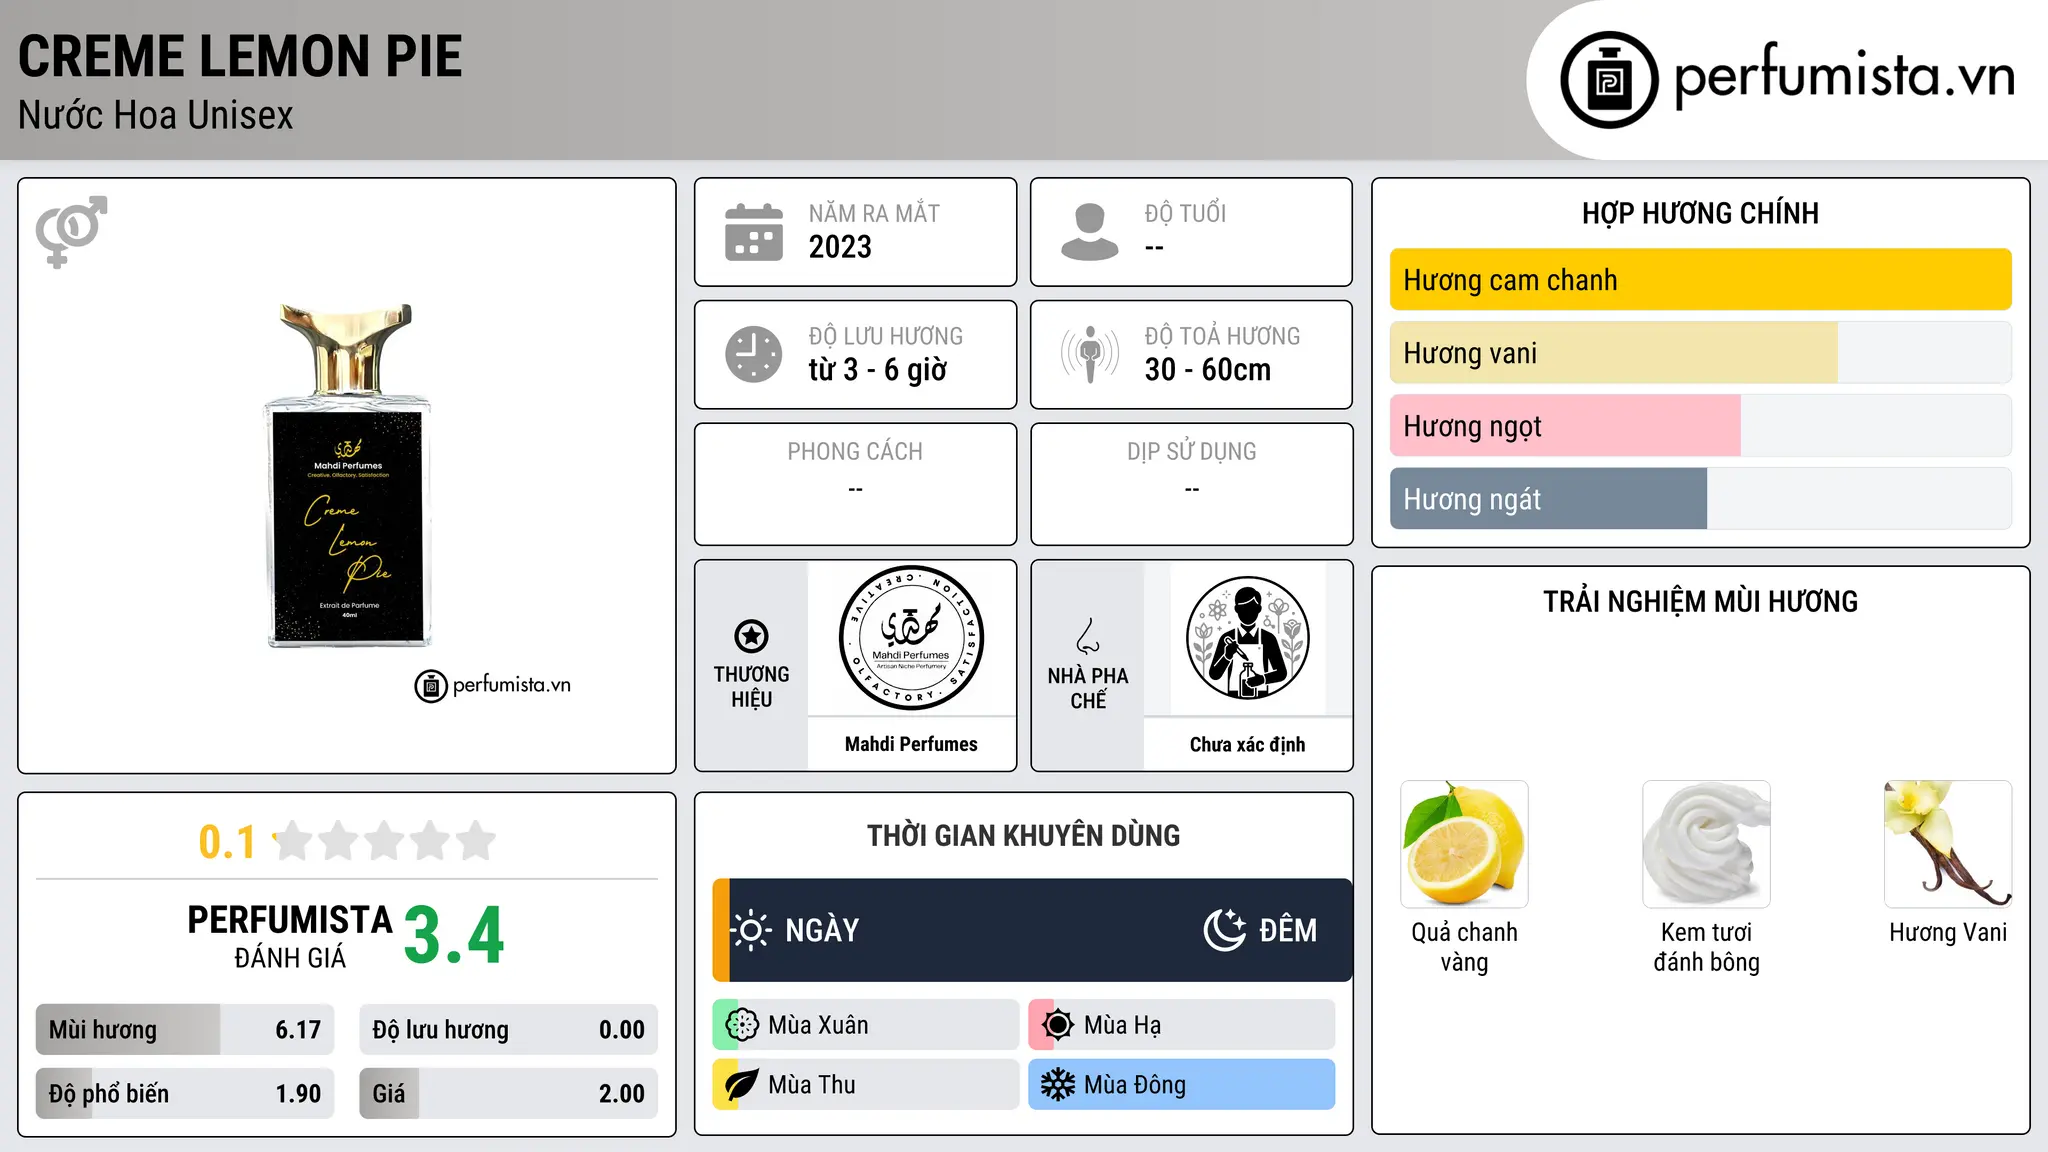
Task: Click the ĐÊM nighttime label
Action: (x=1288, y=930)
